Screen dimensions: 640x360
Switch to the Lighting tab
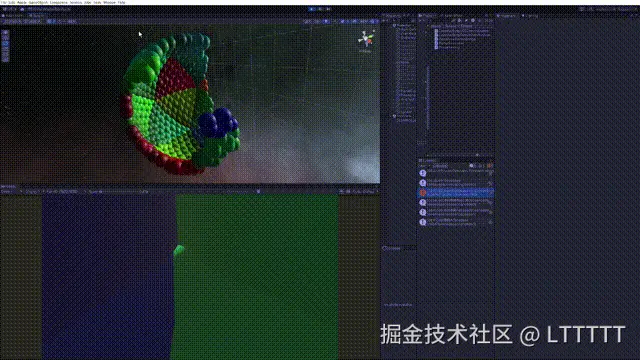[531, 16]
